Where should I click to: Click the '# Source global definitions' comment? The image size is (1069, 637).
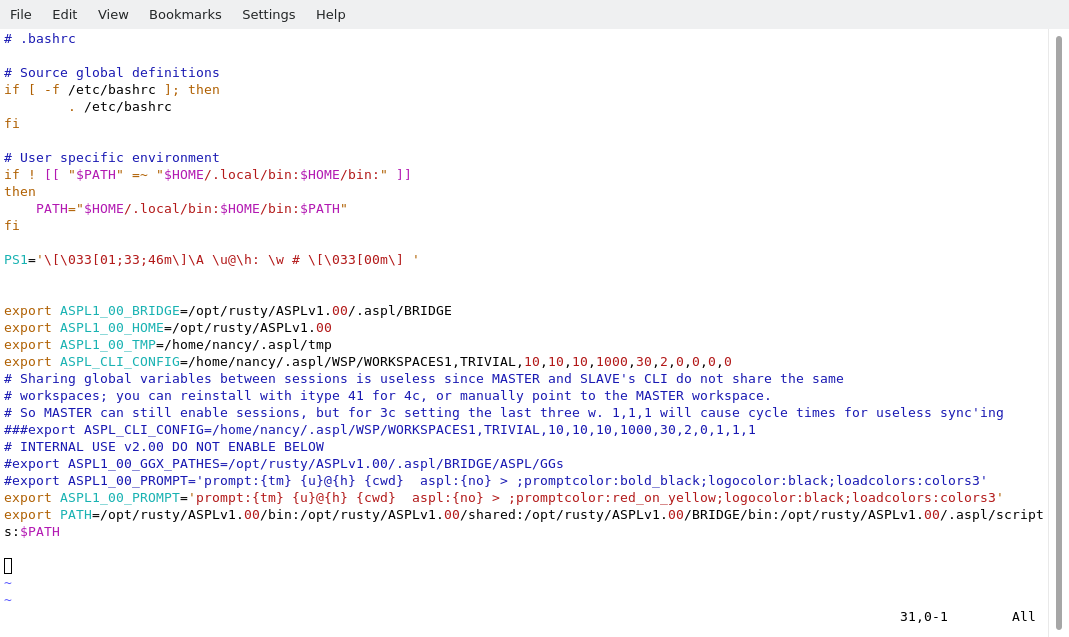coord(112,73)
